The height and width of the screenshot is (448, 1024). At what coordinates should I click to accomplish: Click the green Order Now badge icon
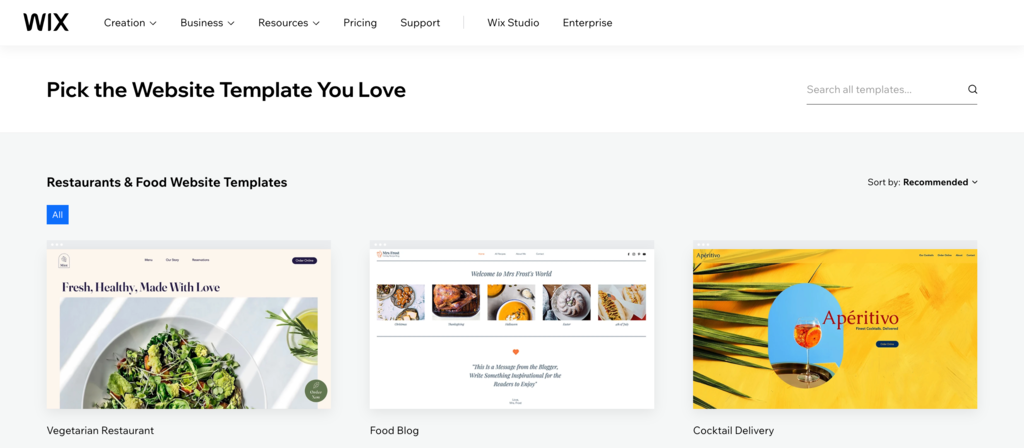pos(316,391)
